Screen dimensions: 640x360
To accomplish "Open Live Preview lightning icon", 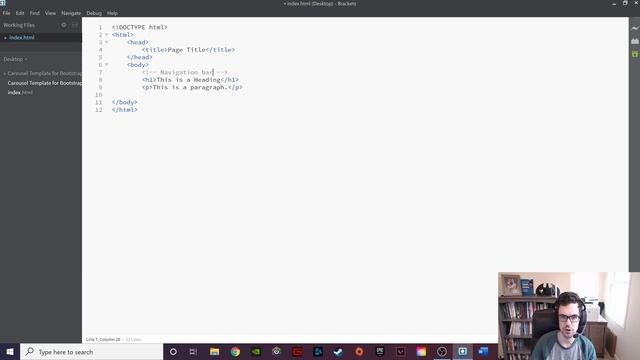I will (635, 28).
